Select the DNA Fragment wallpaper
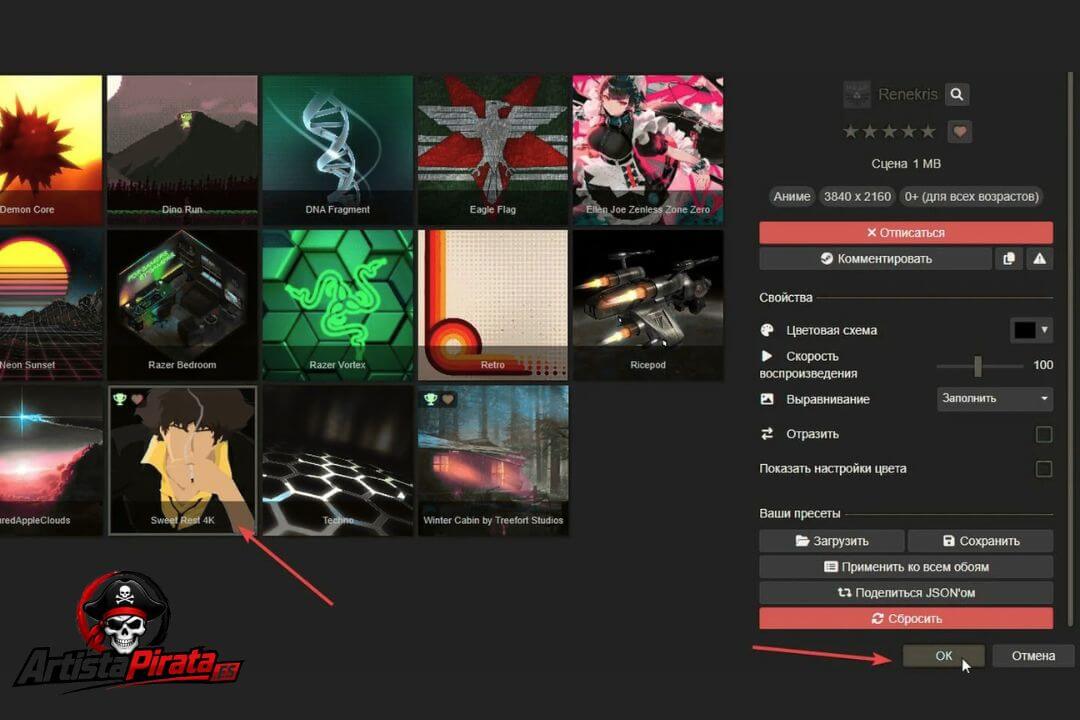 click(338, 150)
